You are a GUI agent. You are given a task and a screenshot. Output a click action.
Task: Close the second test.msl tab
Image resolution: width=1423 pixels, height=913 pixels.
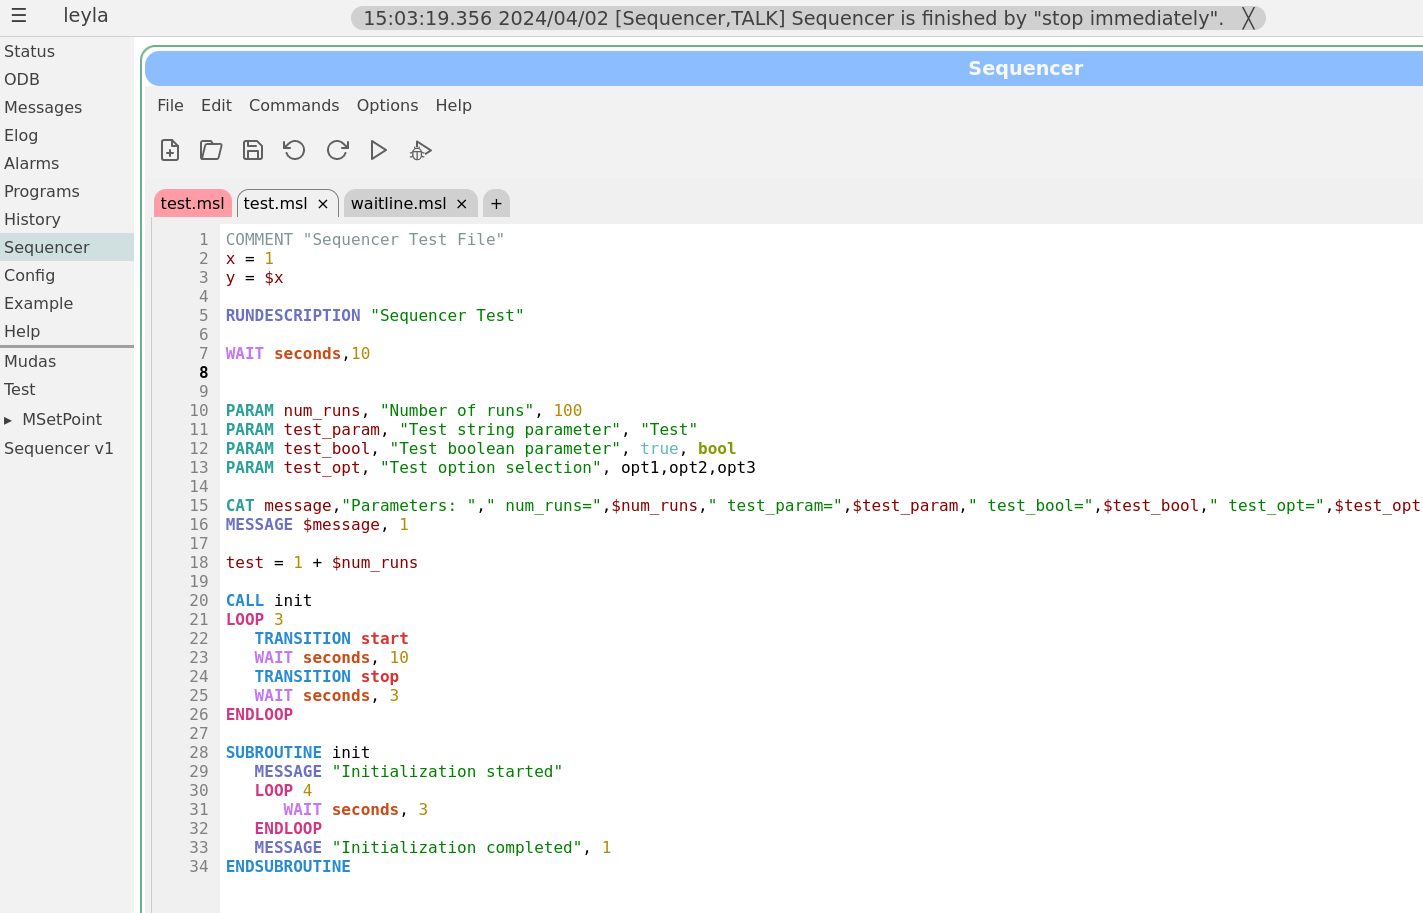(x=323, y=204)
